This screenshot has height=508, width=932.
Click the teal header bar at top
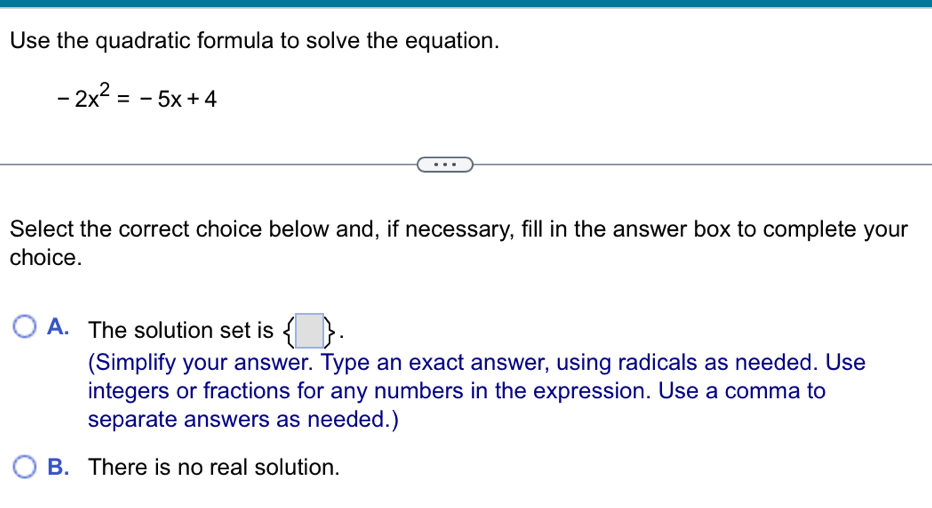(466, 4)
